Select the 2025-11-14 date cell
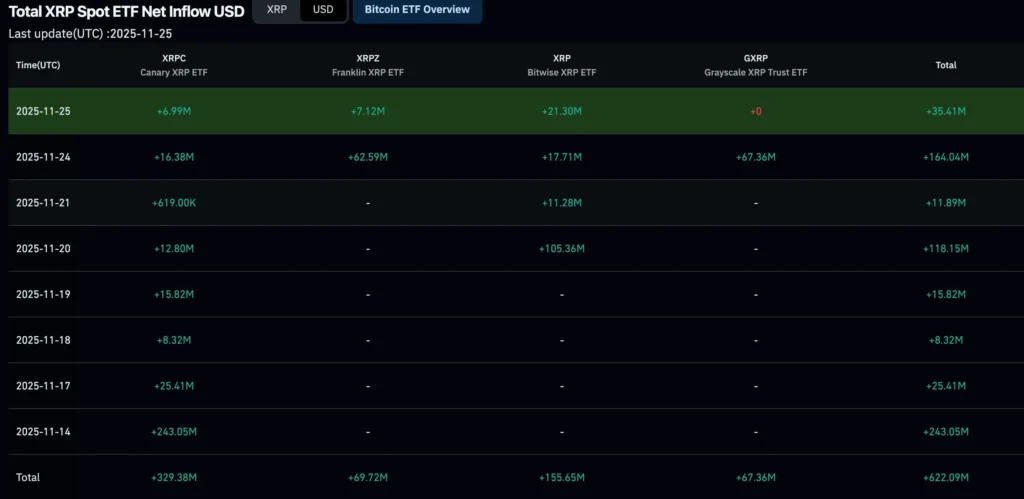The height and width of the screenshot is (499, 1024). (x=43, y=432)
